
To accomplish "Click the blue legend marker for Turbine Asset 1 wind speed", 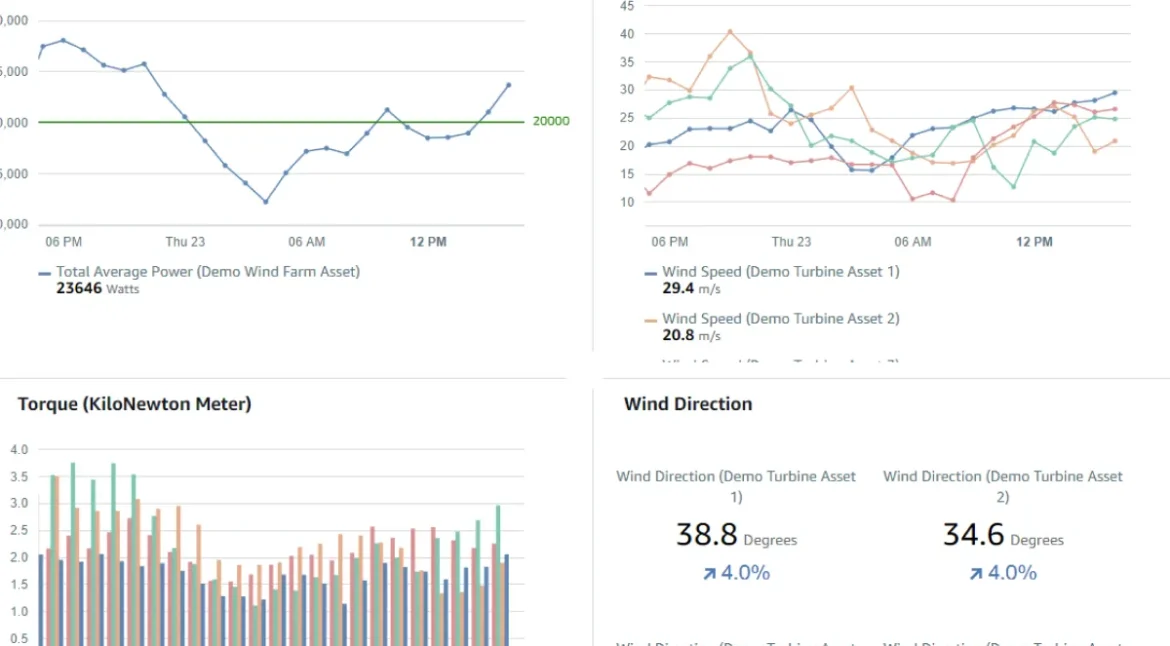I will point(651,272).
